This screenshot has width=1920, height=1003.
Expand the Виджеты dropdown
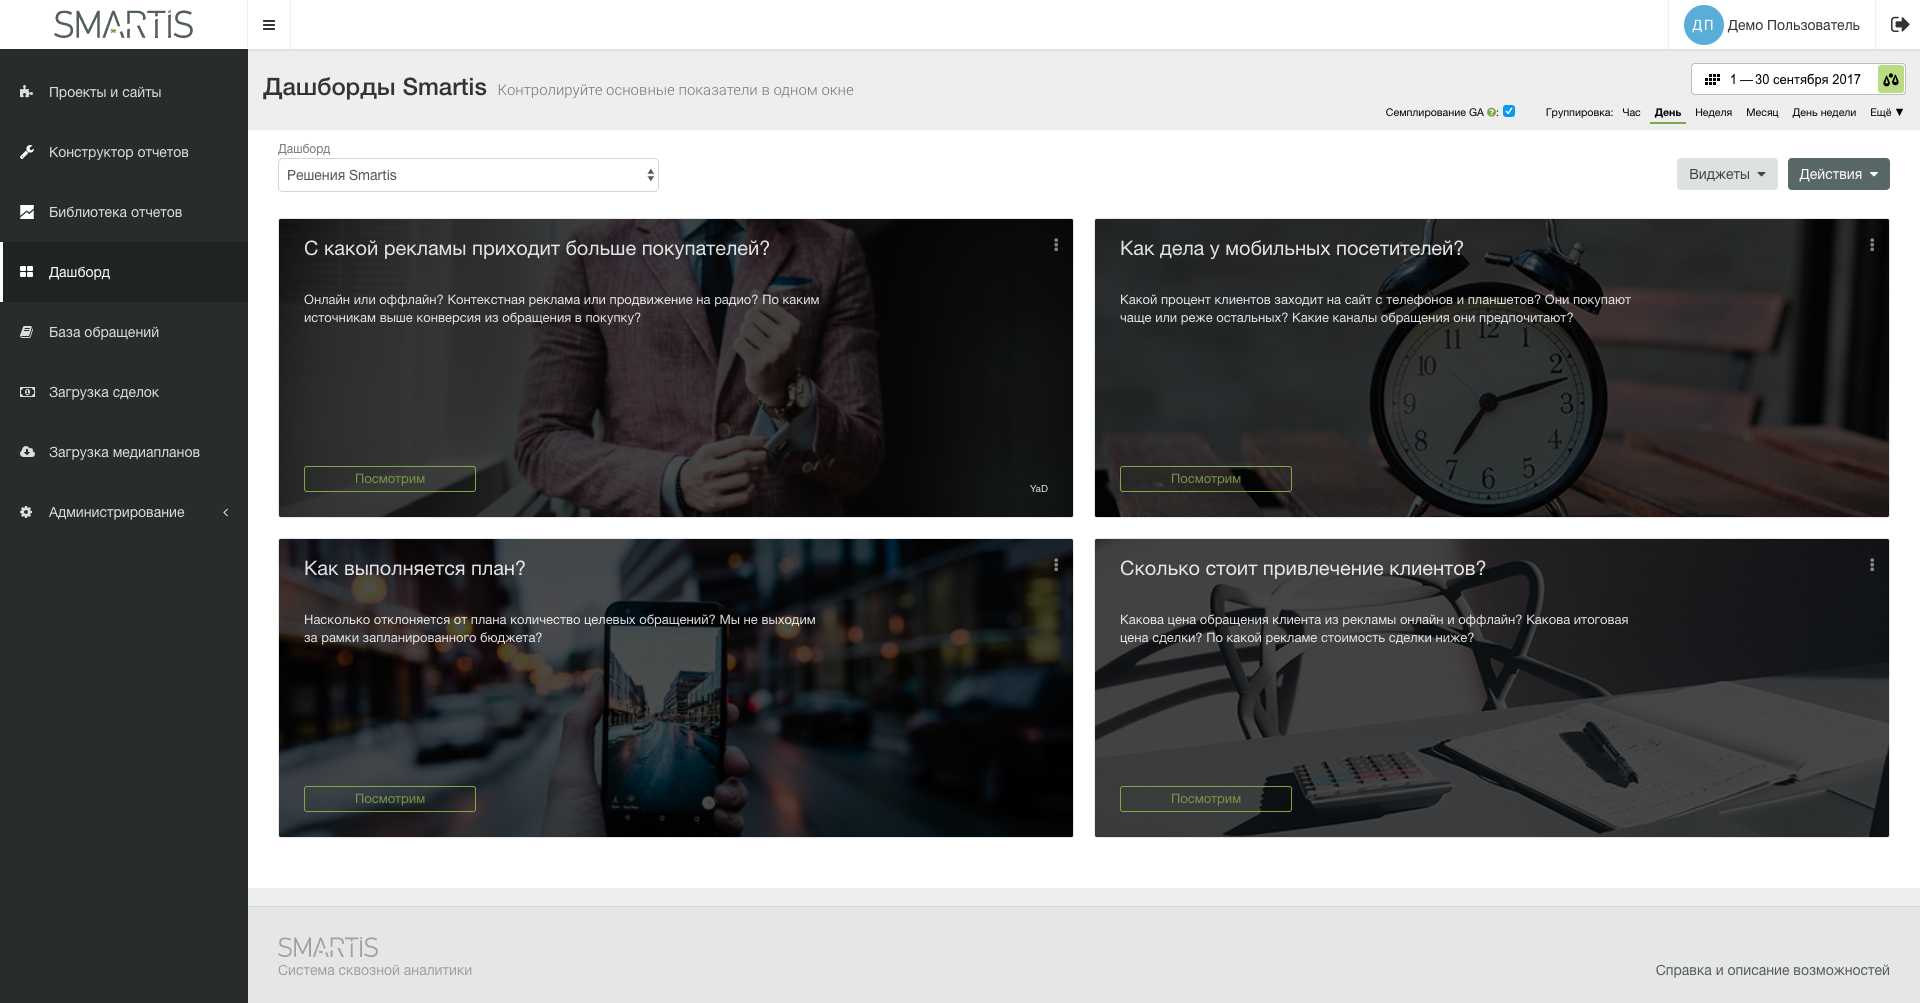1727,174
